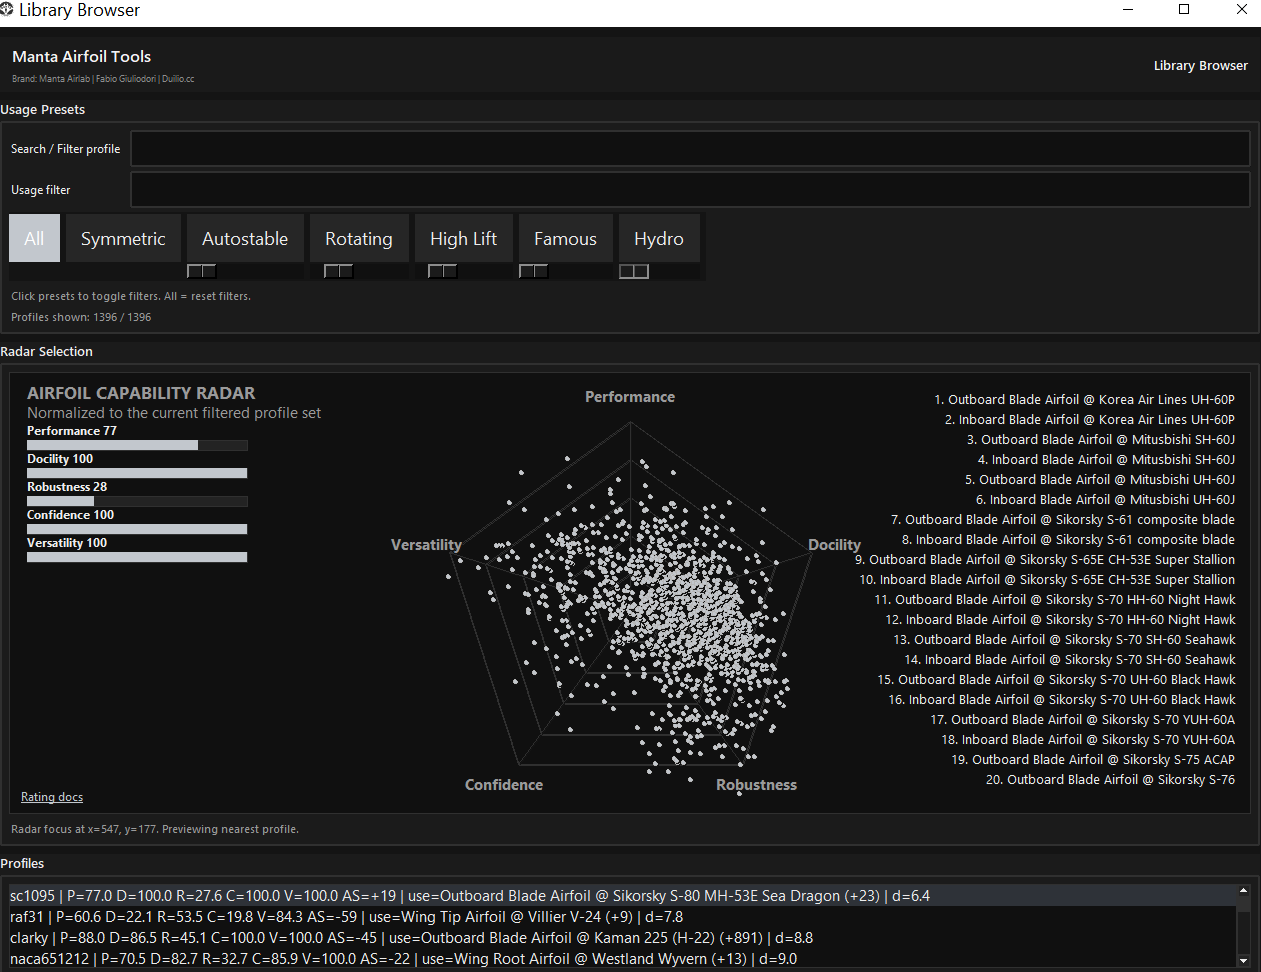Click the Duilio.cc link in the header
The width and height of the screenshot is (1261, 972).
[x=178, y=78]
